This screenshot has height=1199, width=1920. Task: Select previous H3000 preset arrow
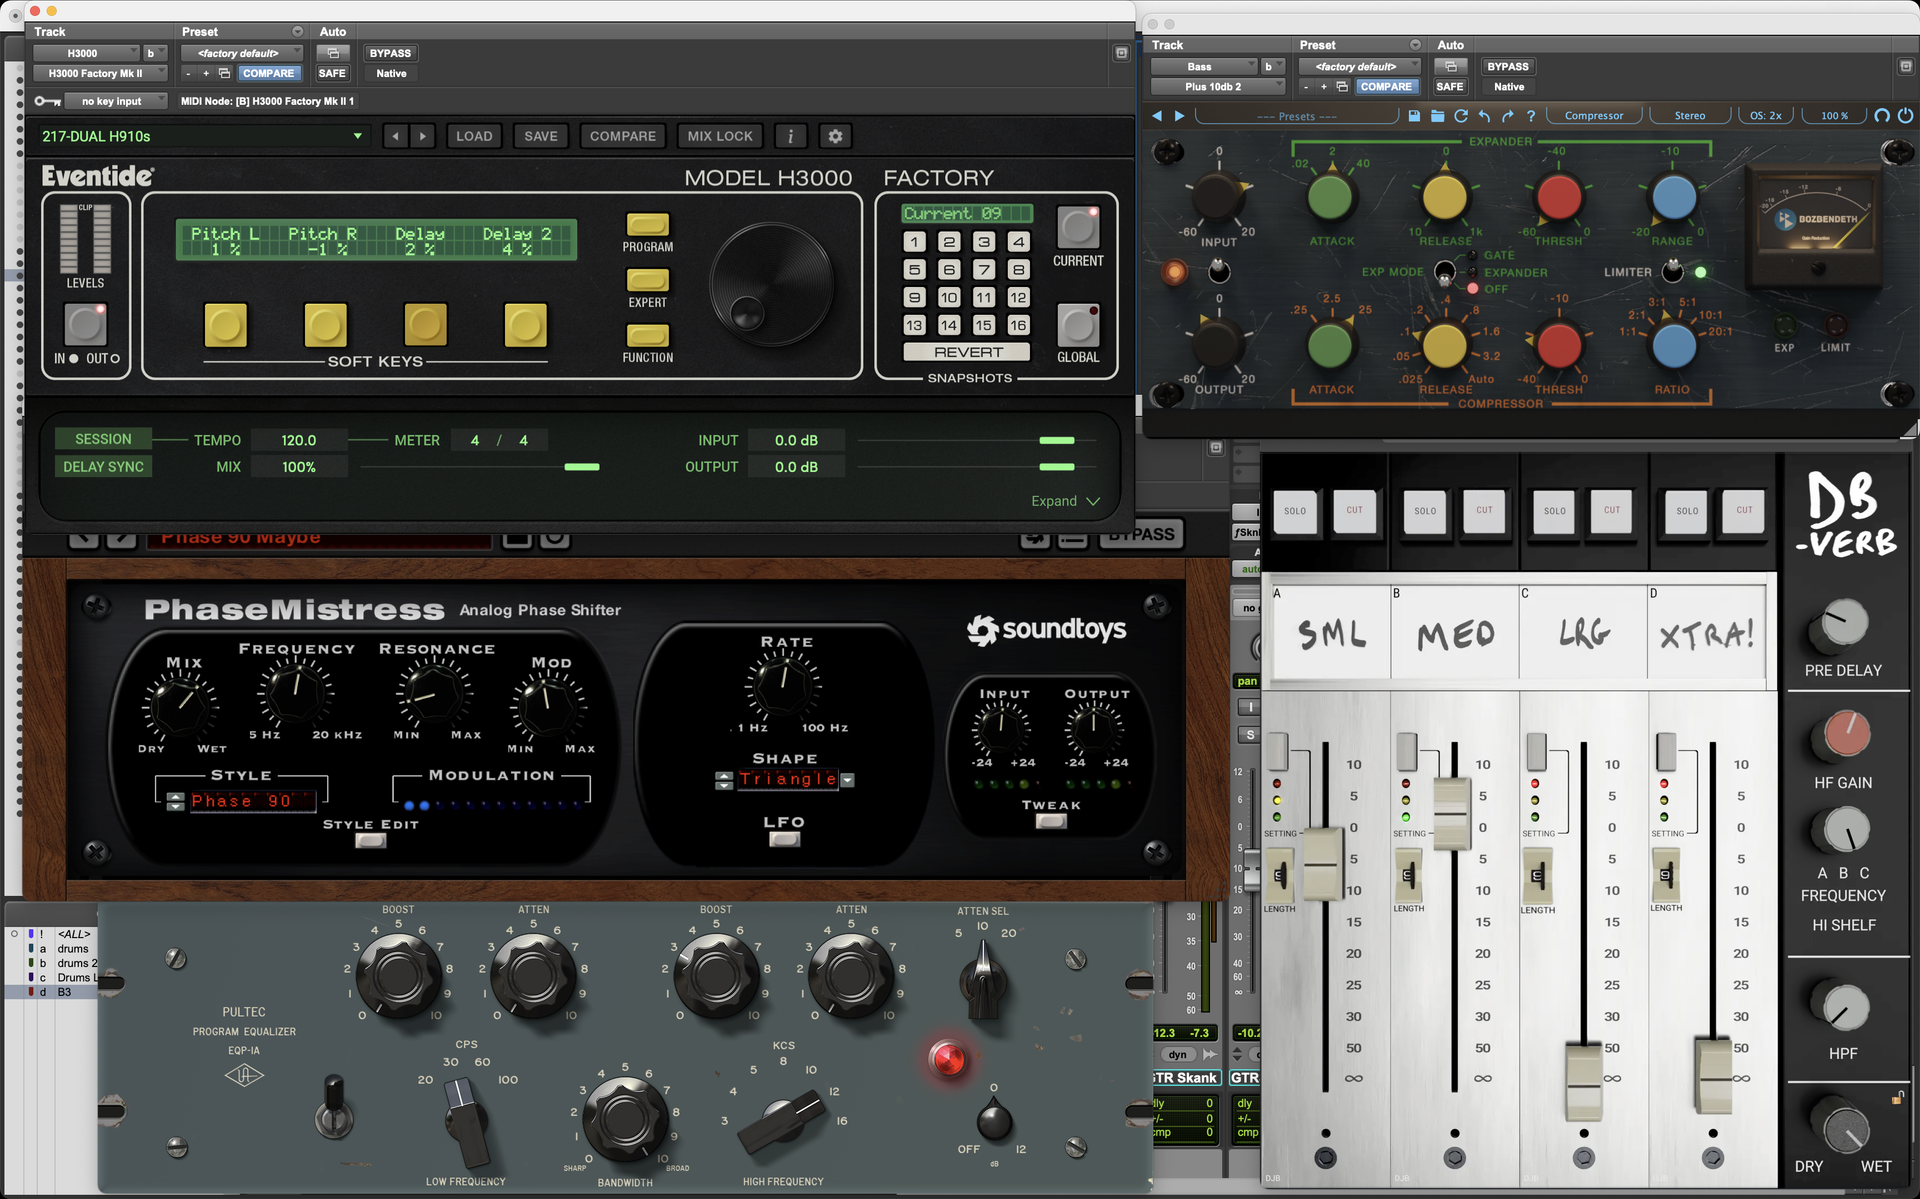pyautogui.click(x=396, y=136)
